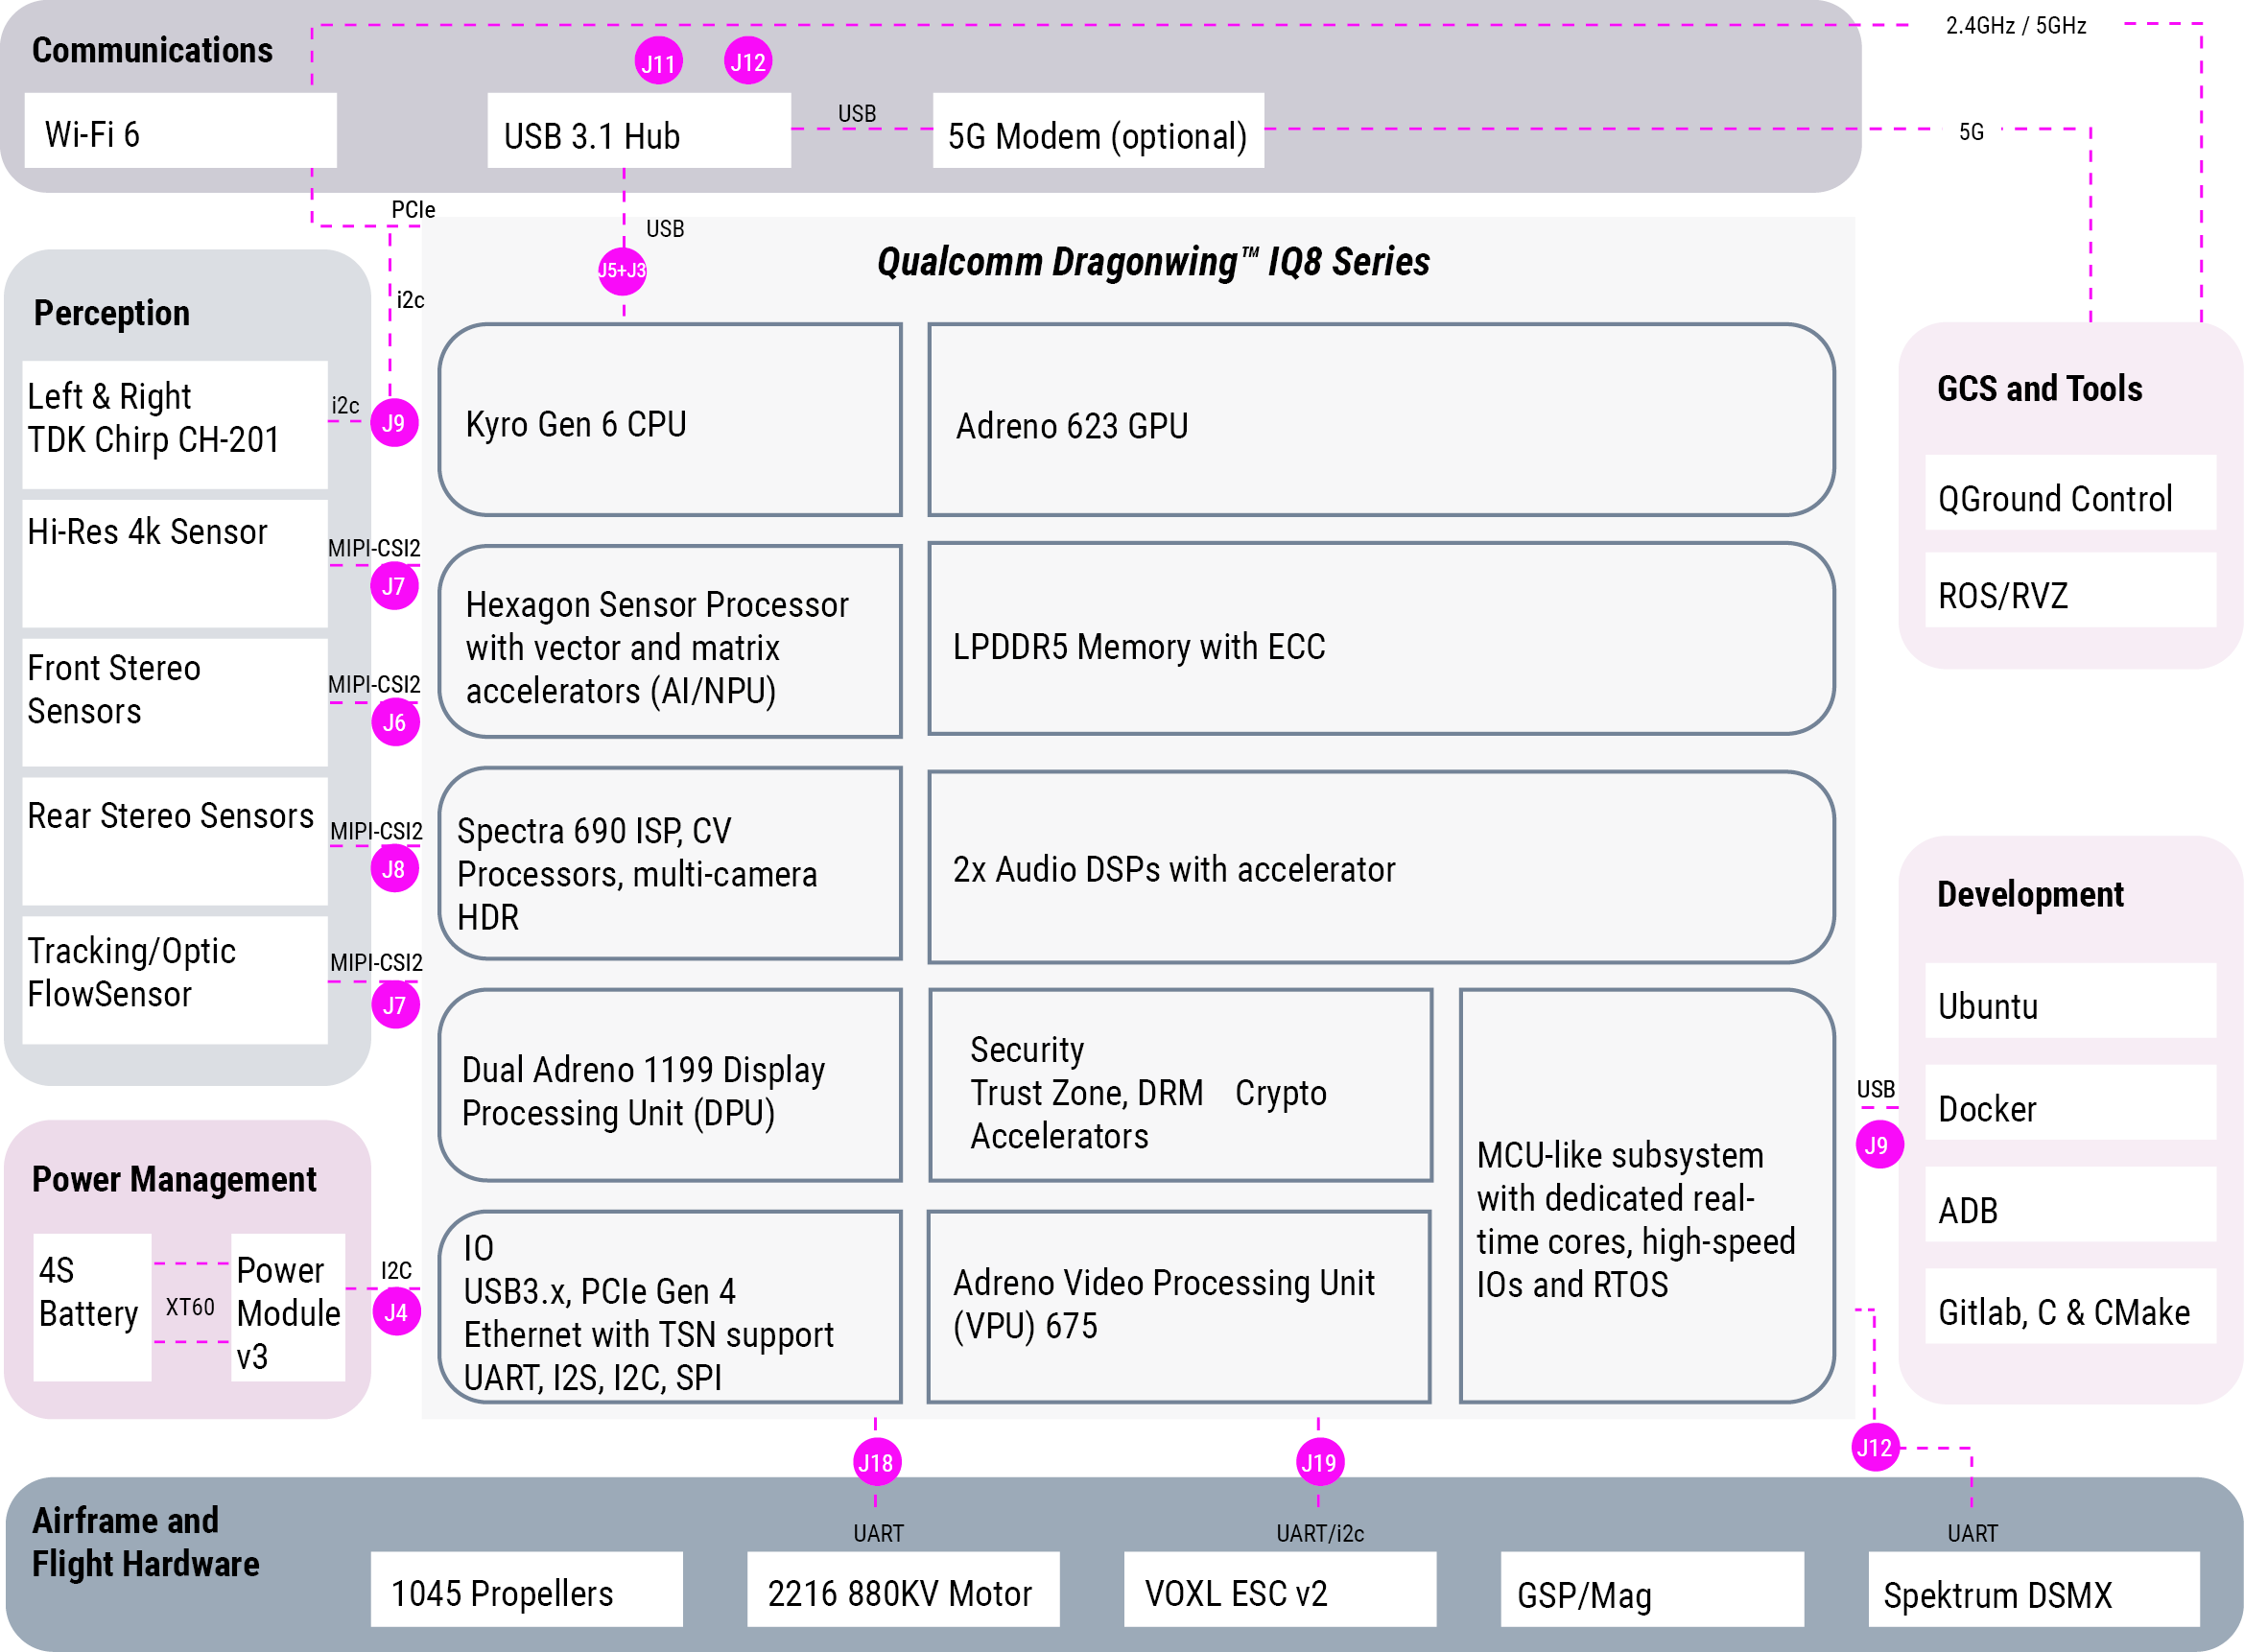Click the 2.4GHz / 5GHz link label
This screenshot has width=2244, height=1652.
tap(2016, 26)
